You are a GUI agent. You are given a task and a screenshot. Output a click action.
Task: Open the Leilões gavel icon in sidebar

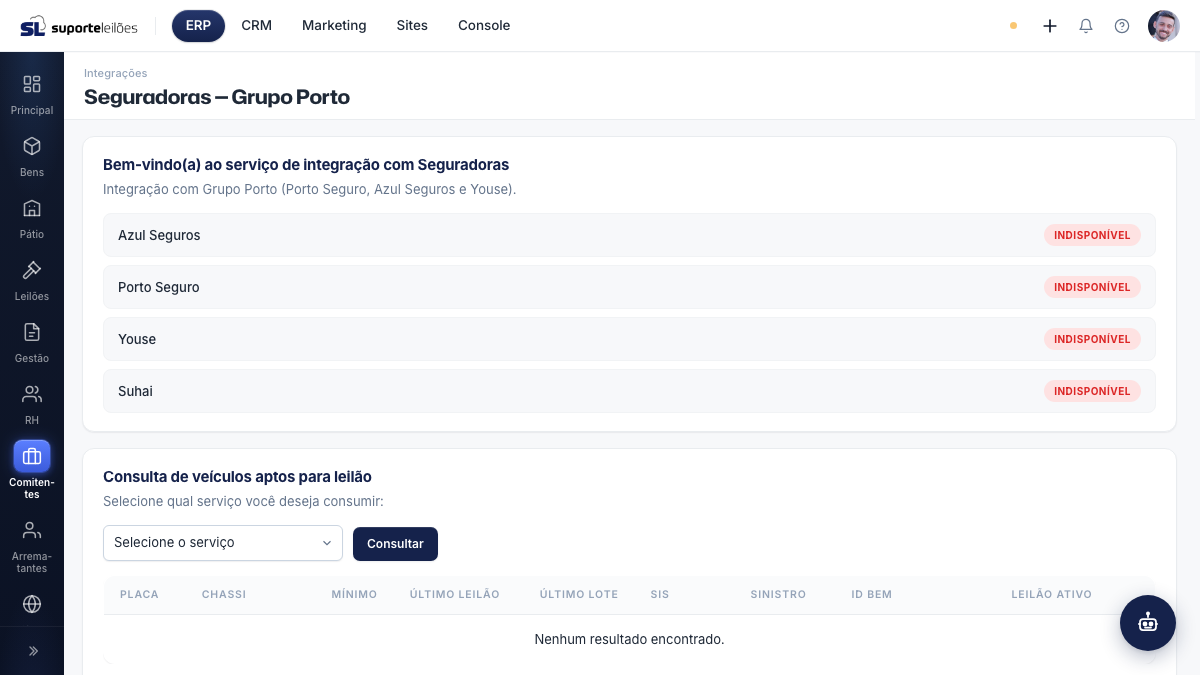[x=32, y=270]
